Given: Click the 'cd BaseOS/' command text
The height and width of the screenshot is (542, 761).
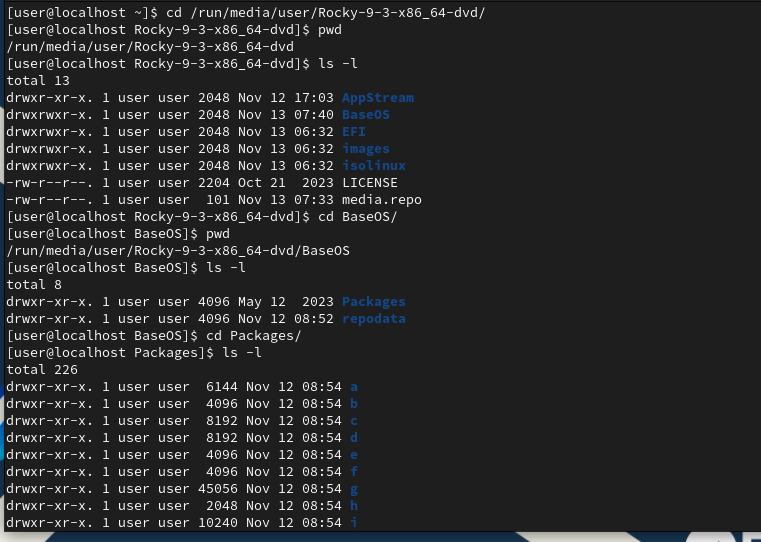Looking at the screenshot, I should click(358, 217).
